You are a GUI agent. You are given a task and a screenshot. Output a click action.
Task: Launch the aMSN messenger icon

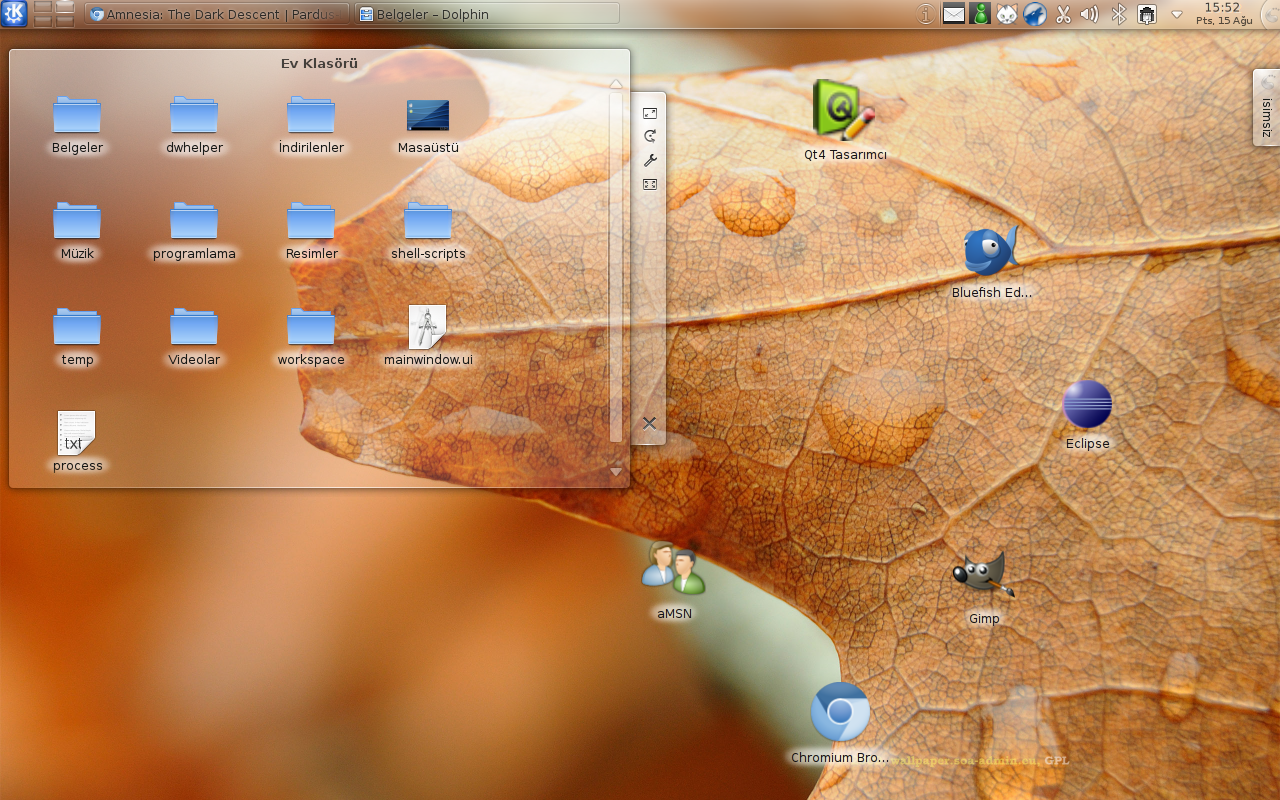point(673,568)
